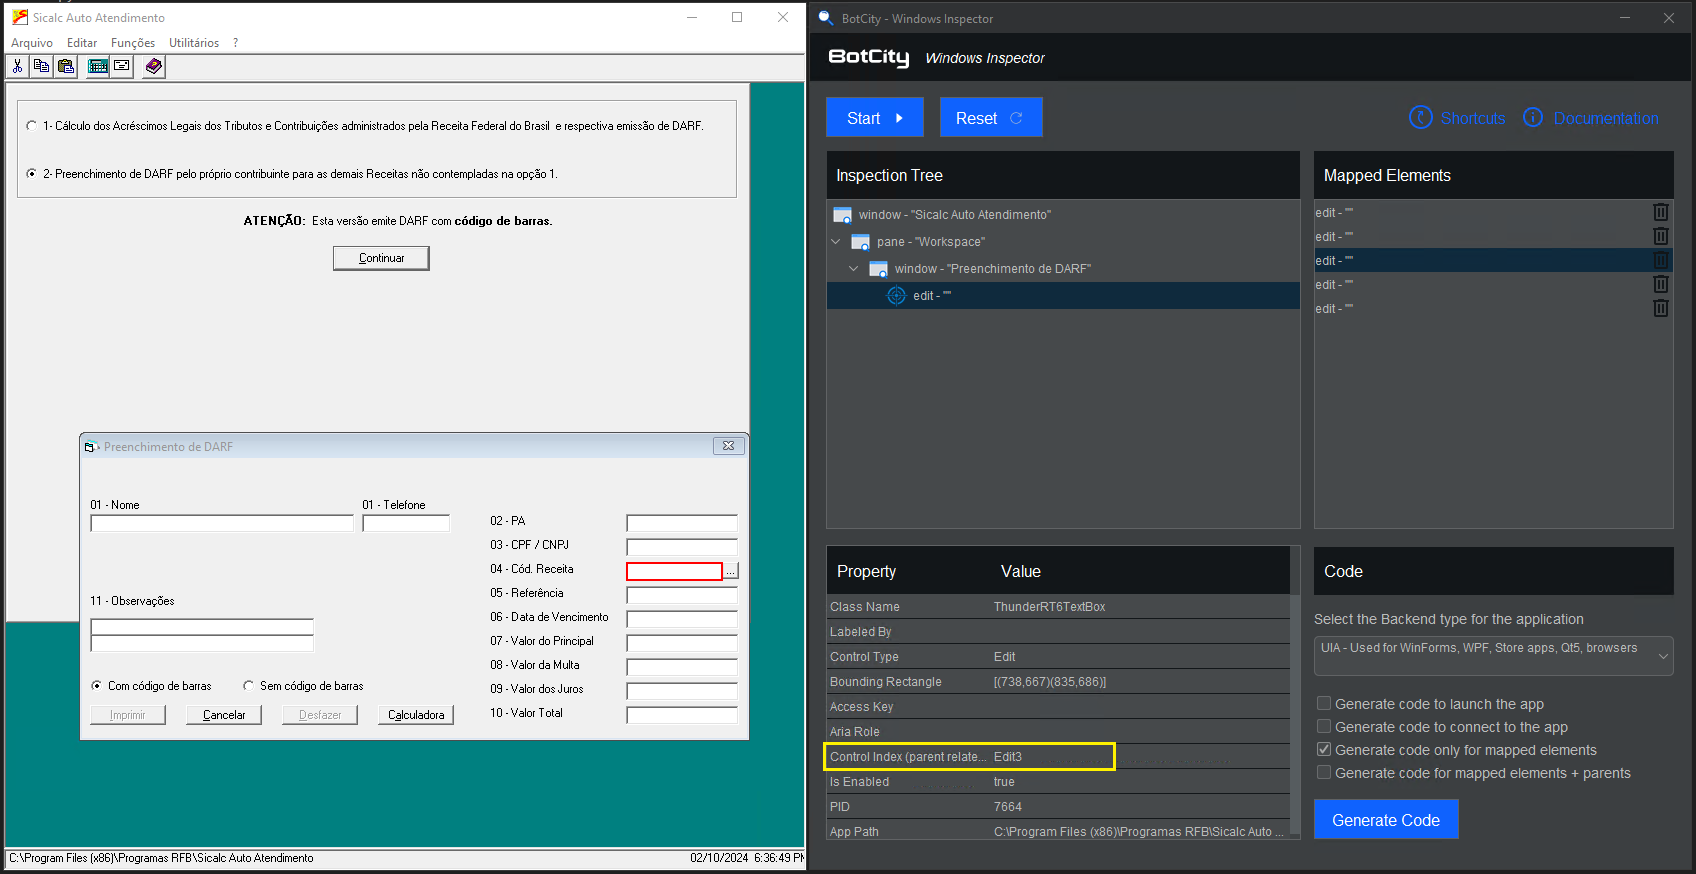This screenshot has height=874, width=1696.
Task: Click the red-outlined 04 - Cód. Receita field
Action: coord(674,571)
